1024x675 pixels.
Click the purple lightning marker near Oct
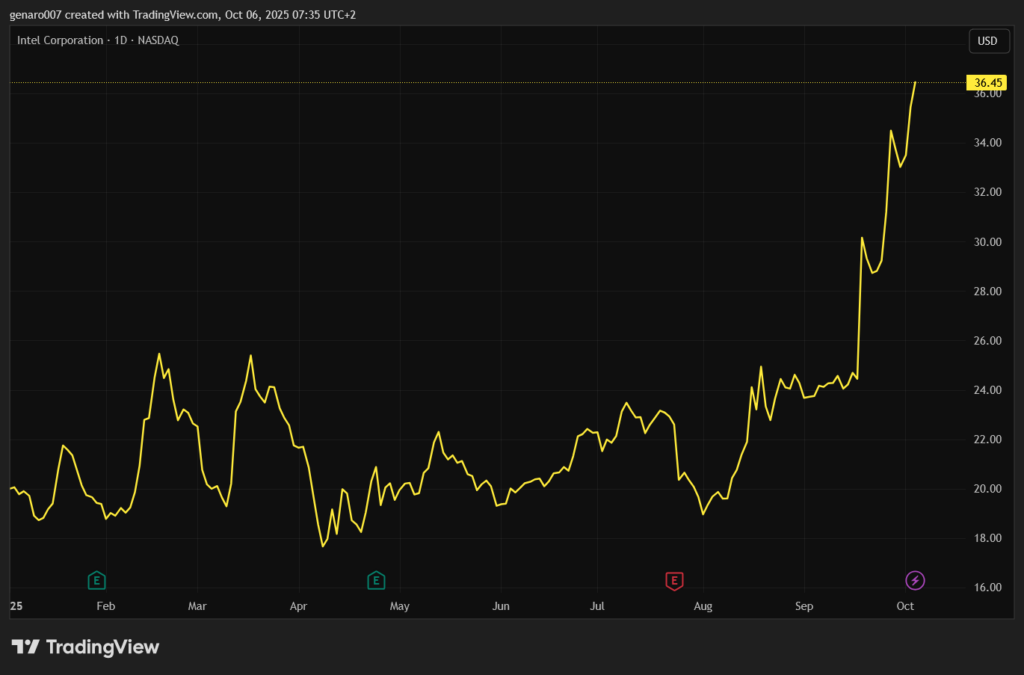pyautogui.click(x=915, y=580)
